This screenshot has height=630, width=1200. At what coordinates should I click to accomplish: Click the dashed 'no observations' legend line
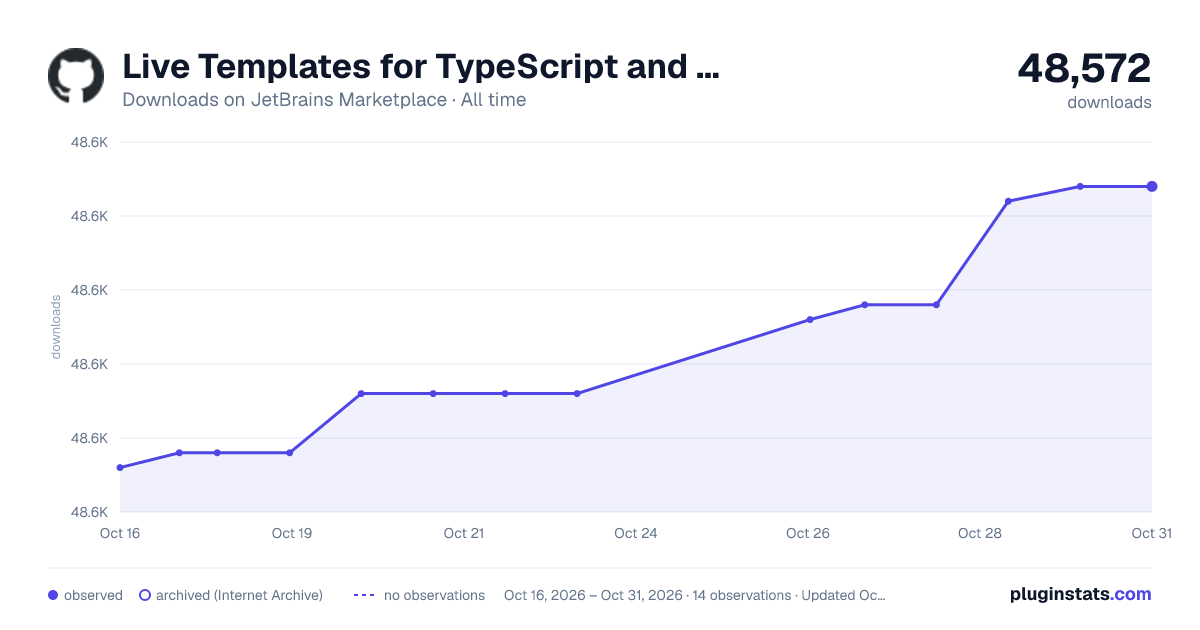tap(364, 595)
